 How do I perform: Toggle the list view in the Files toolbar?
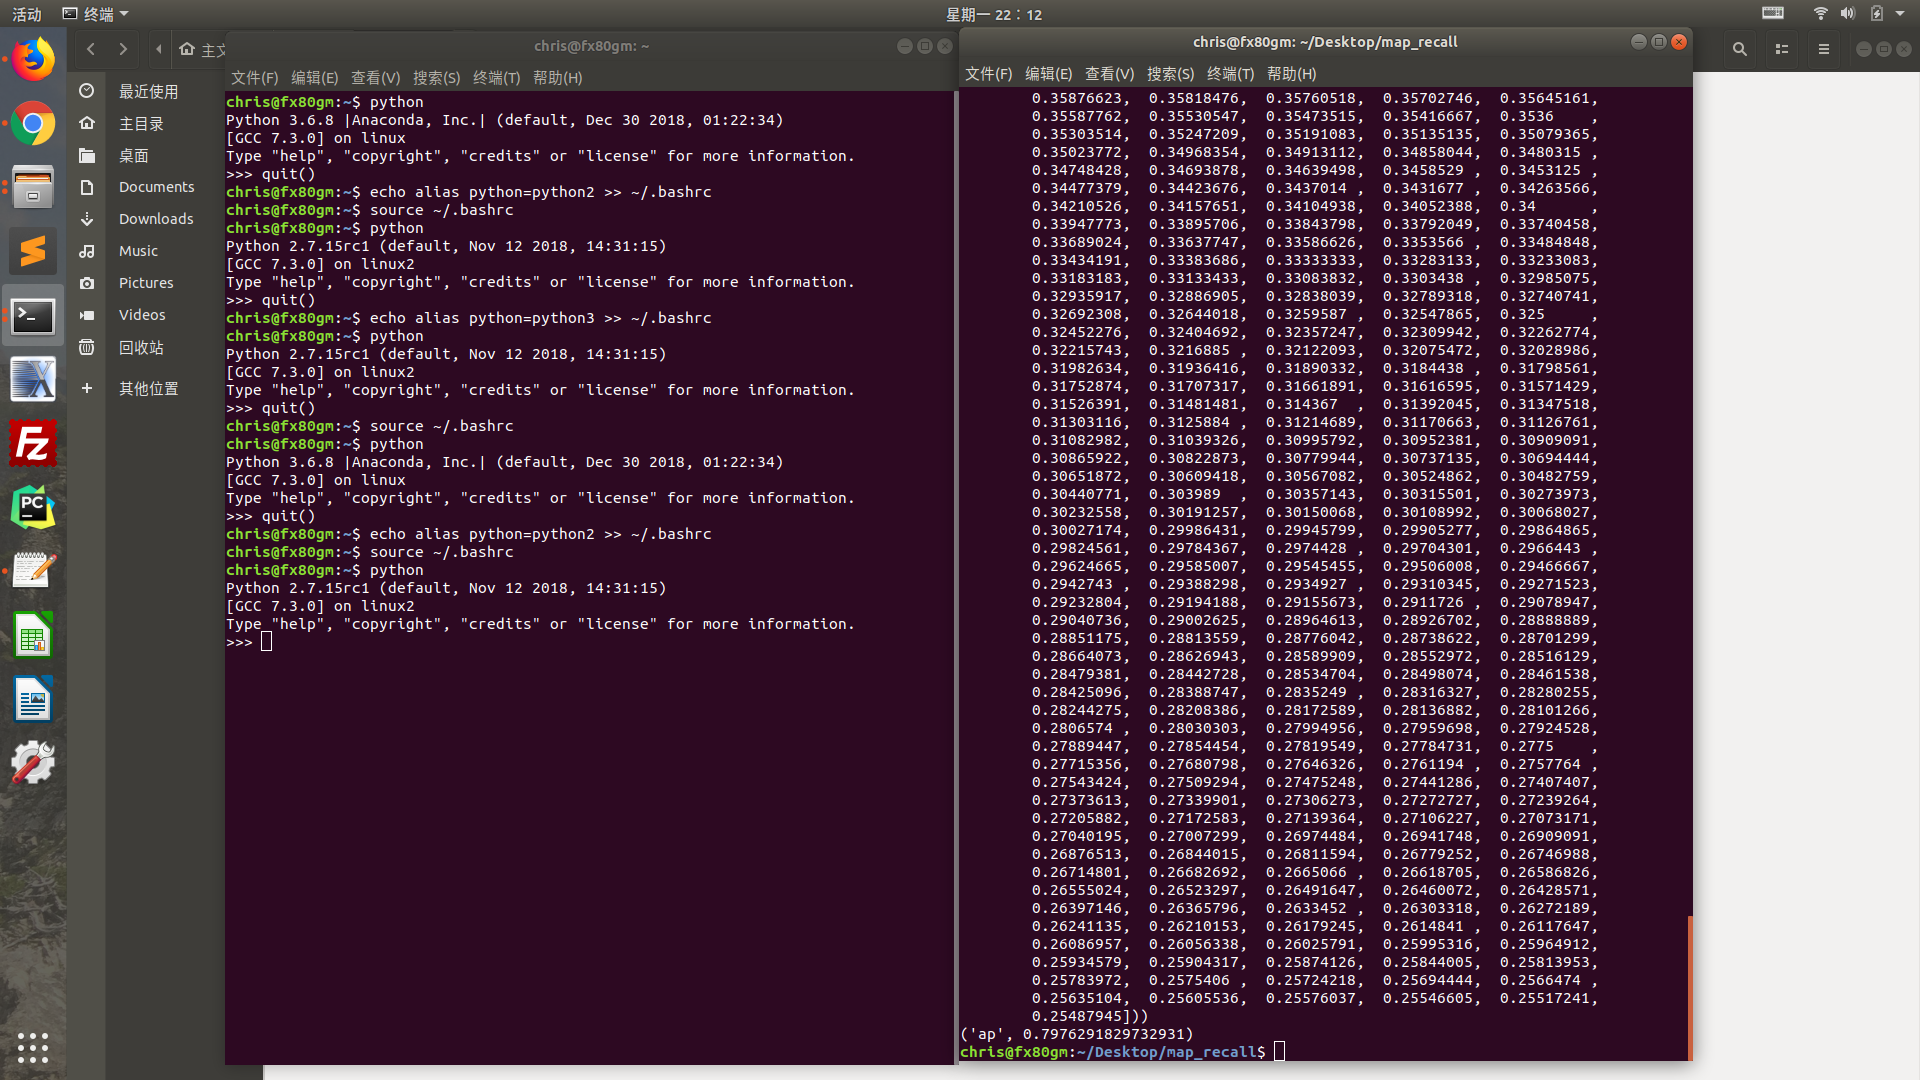tap(1782, 48)
